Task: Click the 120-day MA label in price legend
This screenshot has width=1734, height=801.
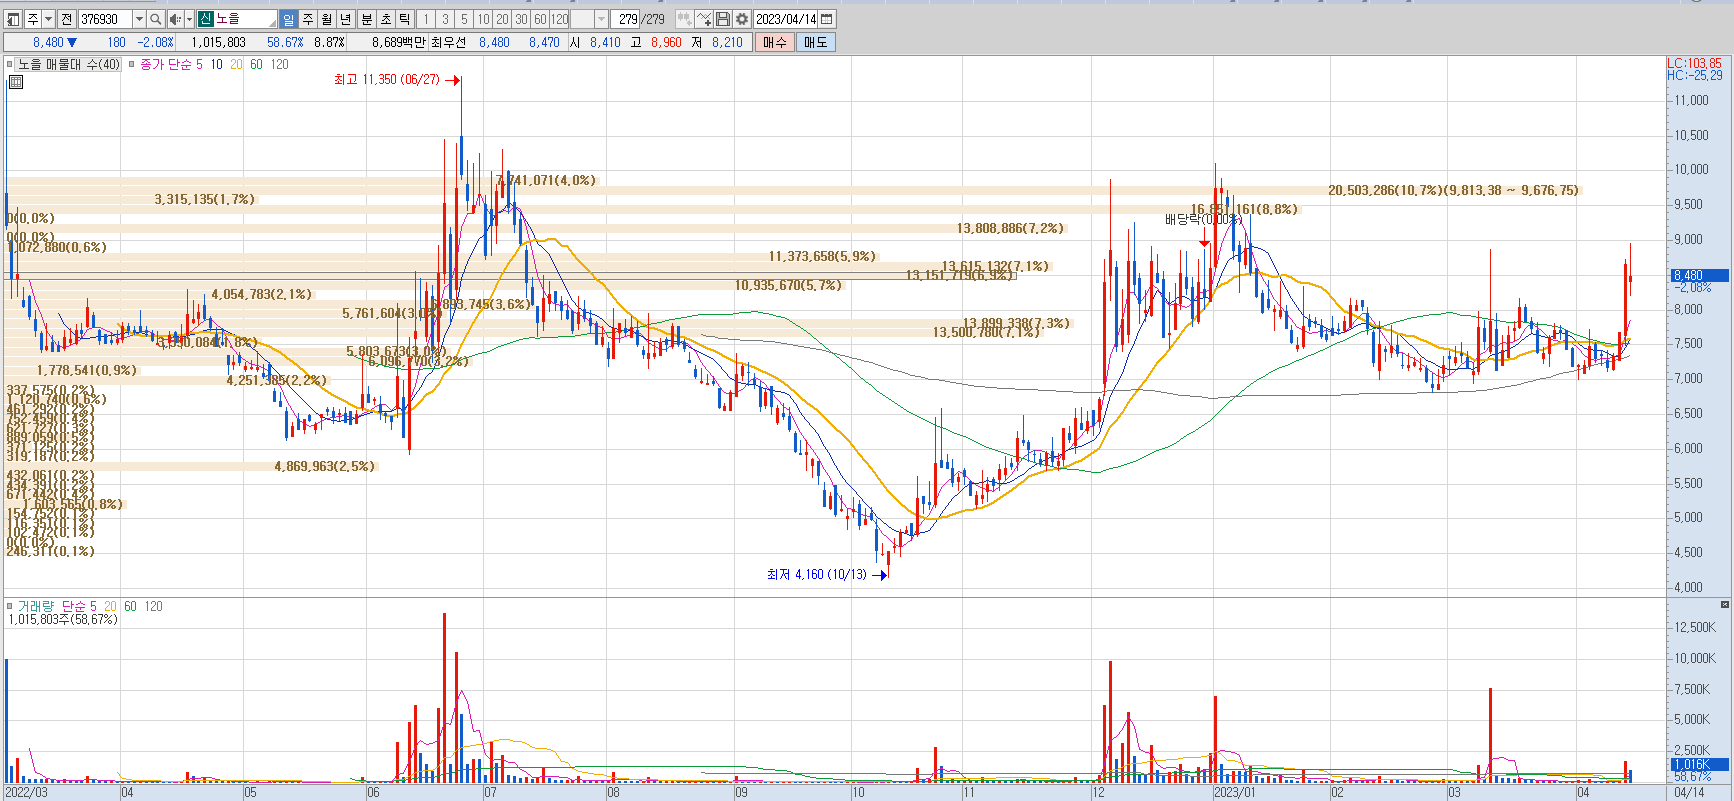Action: (x=279, y=64)
